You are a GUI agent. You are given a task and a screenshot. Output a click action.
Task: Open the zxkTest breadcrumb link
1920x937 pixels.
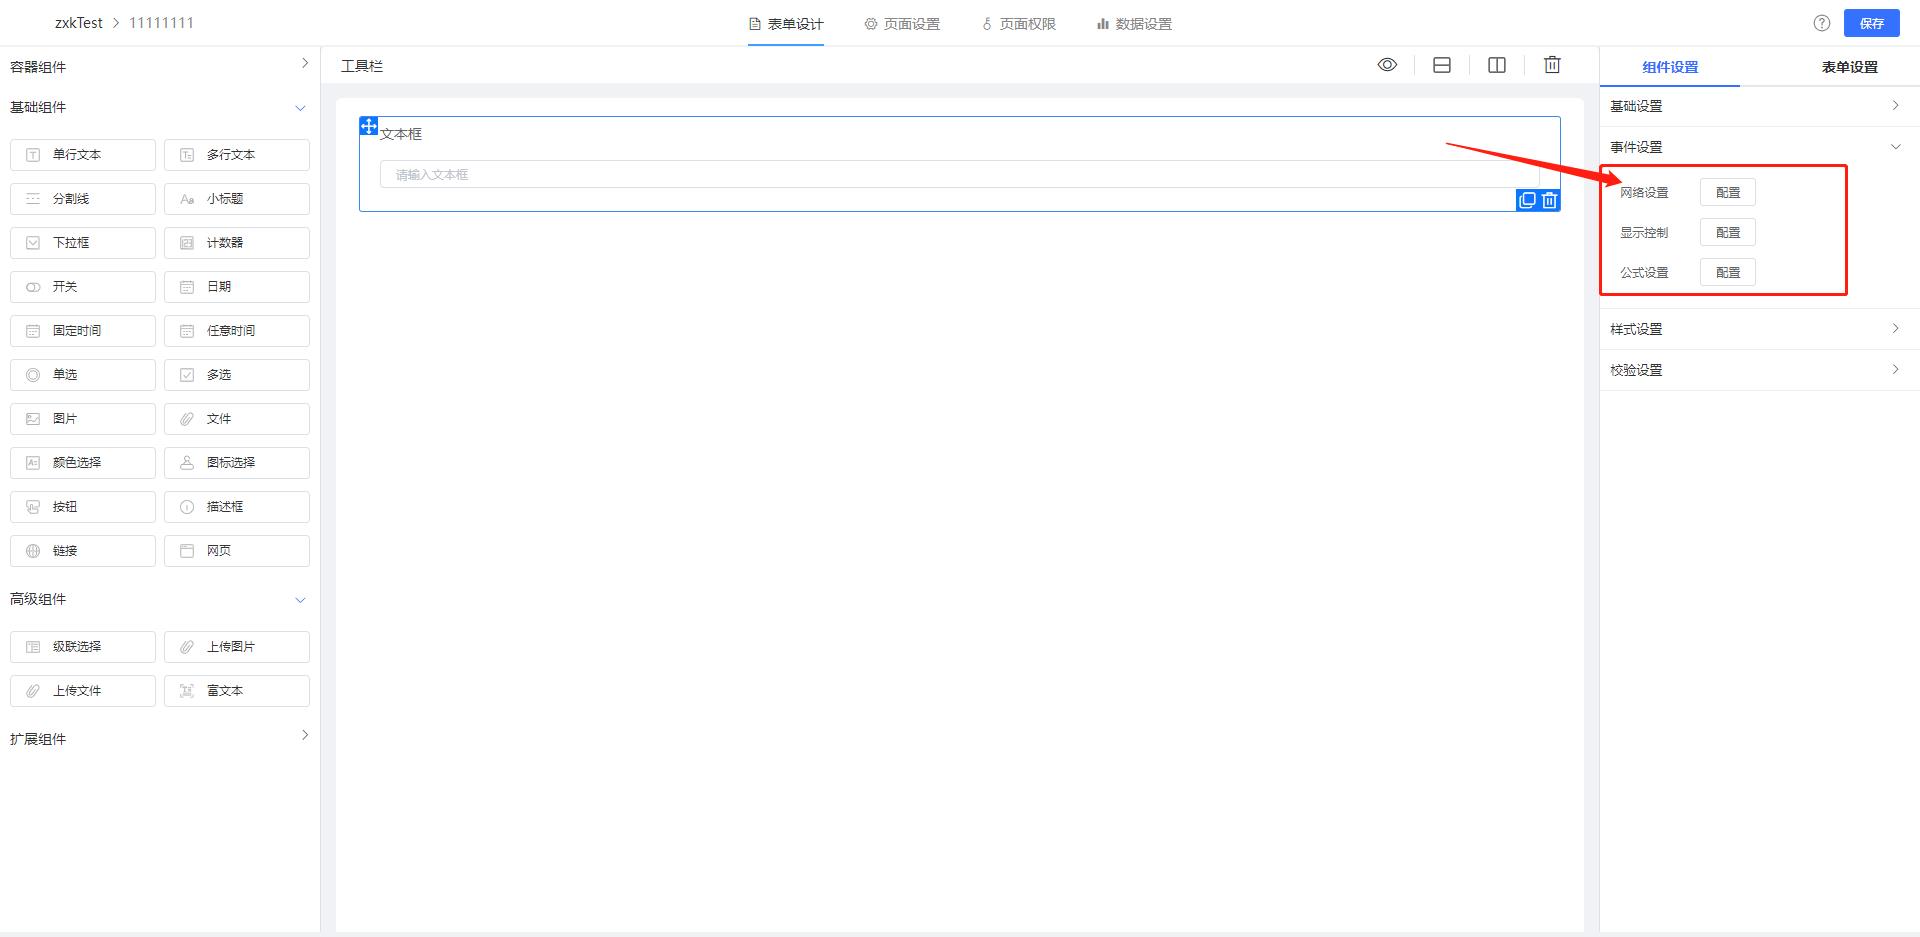(x=79, y=23)
